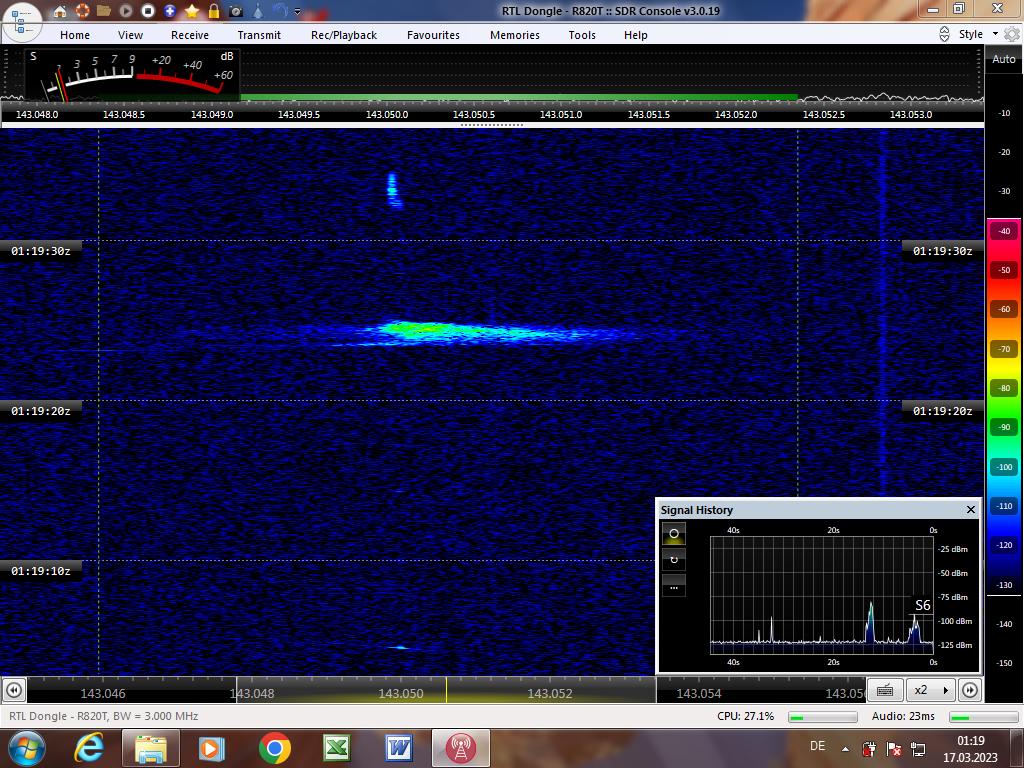Open the View ribbon tab
Viewport: 1024px width, 768px height.
click(130, 35)
